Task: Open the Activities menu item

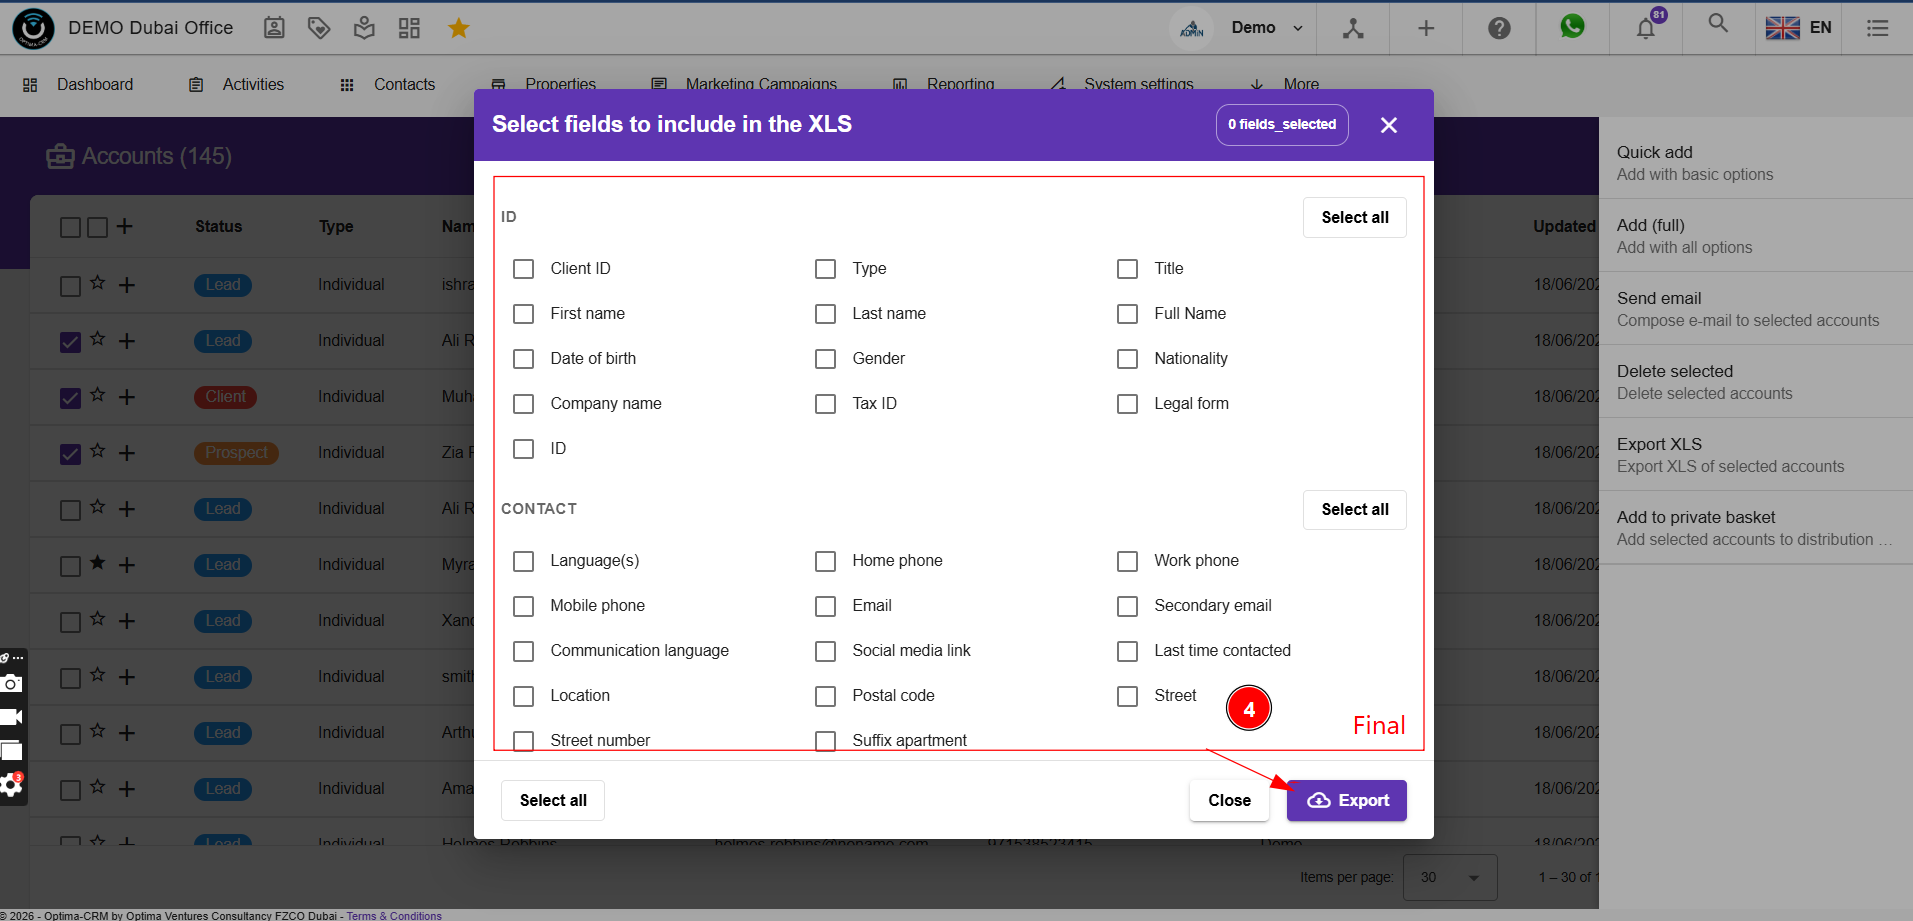Action: (237, 85)
